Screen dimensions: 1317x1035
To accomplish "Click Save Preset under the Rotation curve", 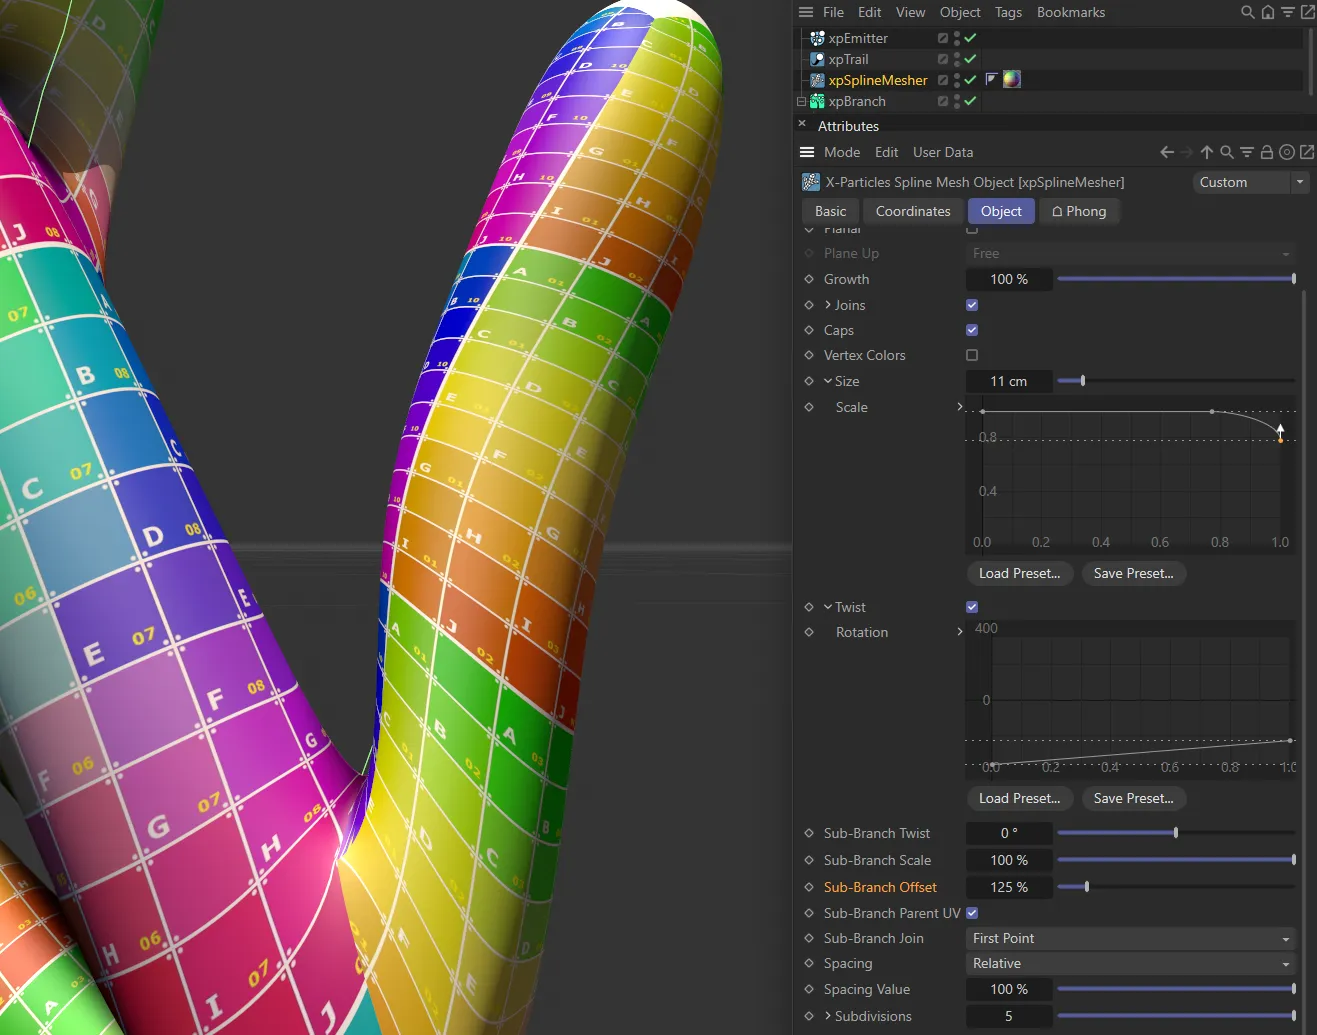I will click(x=1133, y=798).
